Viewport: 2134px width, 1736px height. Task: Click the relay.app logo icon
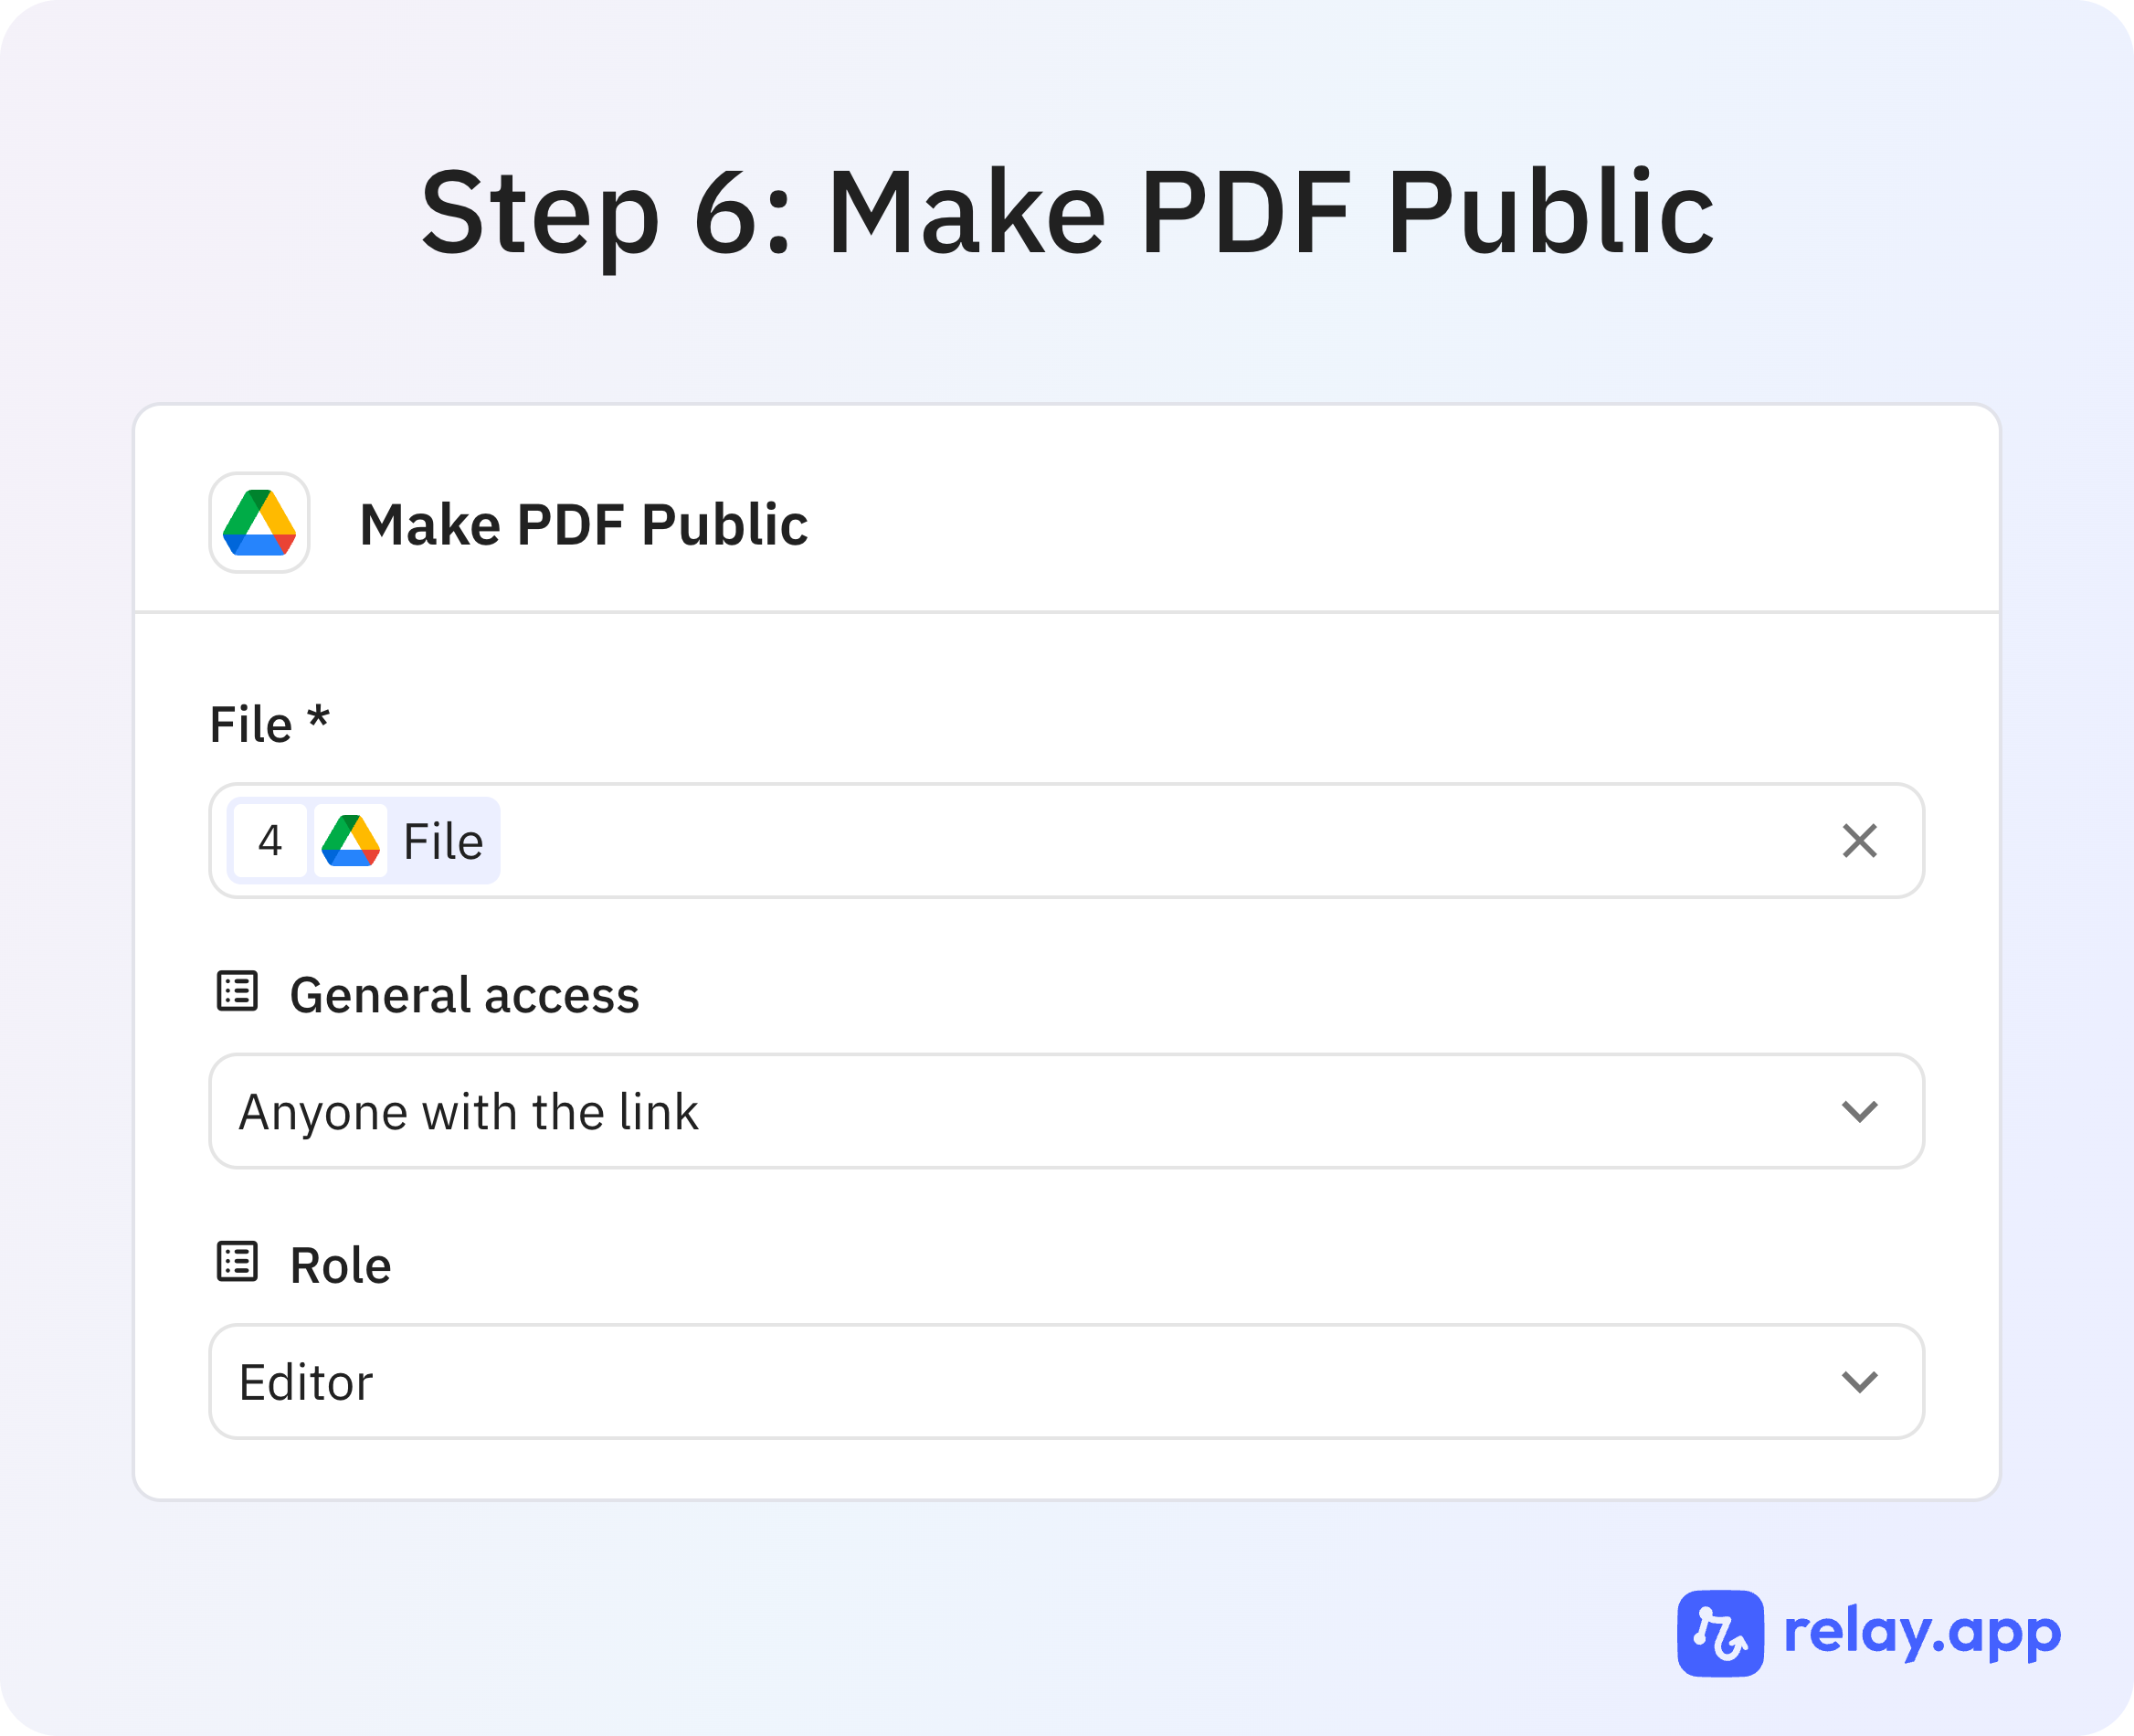coord(1720,1633)
